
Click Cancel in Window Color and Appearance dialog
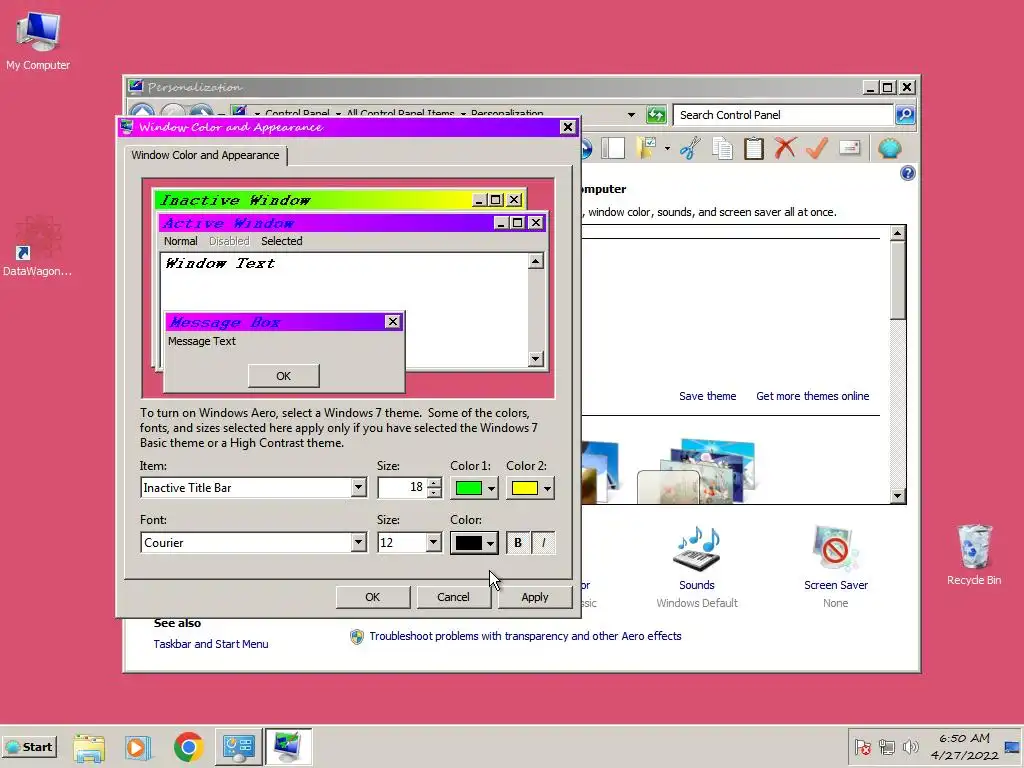pos(453,597)
